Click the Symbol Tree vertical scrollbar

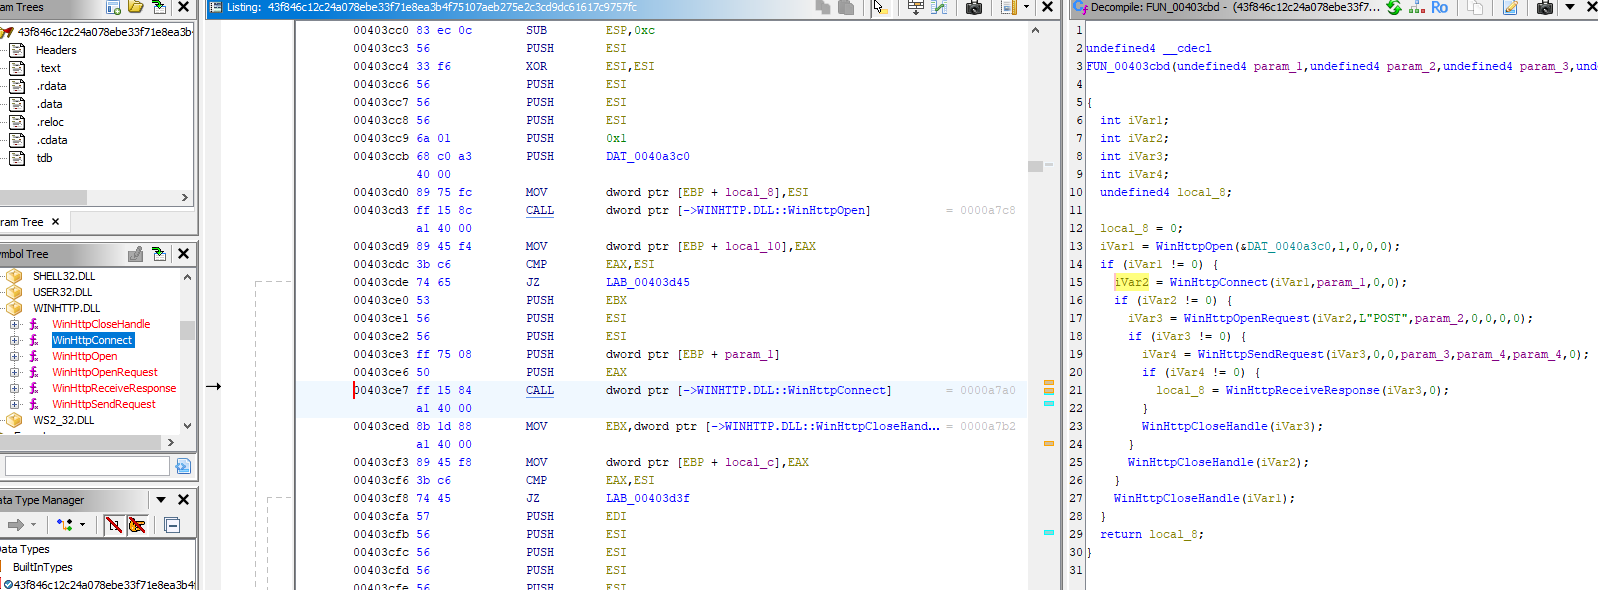click(x=187, y=348)
